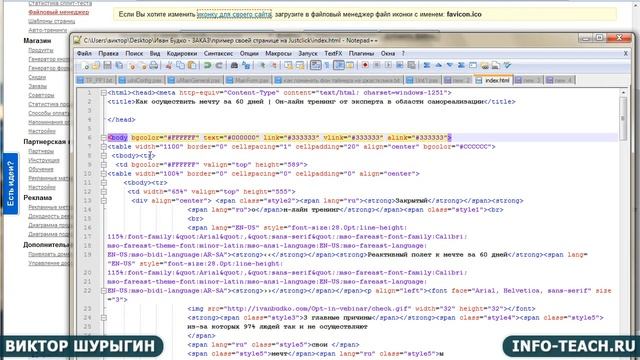Screen dimensions: 640x360
Task: Collapse the td fold on line 9
Action: [104, 164]
